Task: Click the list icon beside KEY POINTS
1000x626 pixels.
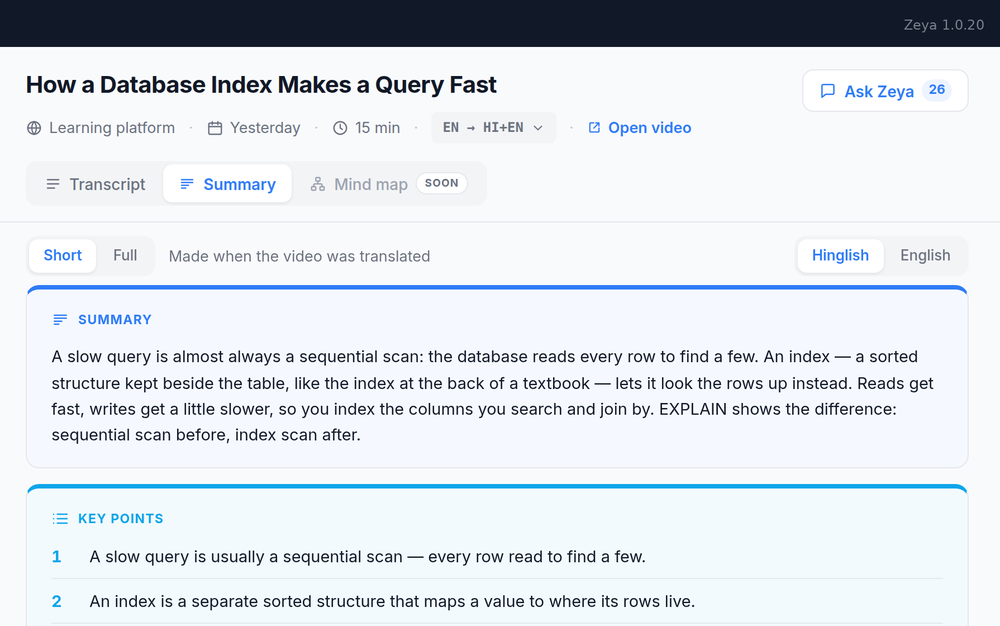Action: pos(60,519)
